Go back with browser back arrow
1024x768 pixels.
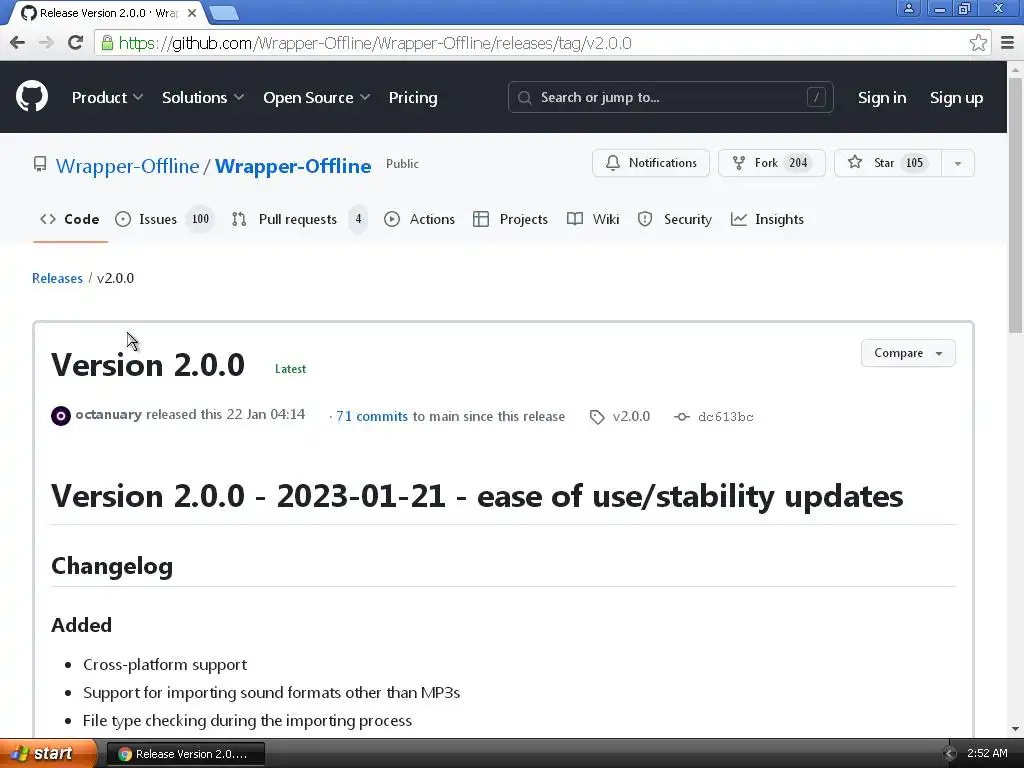tap(18, 43)
